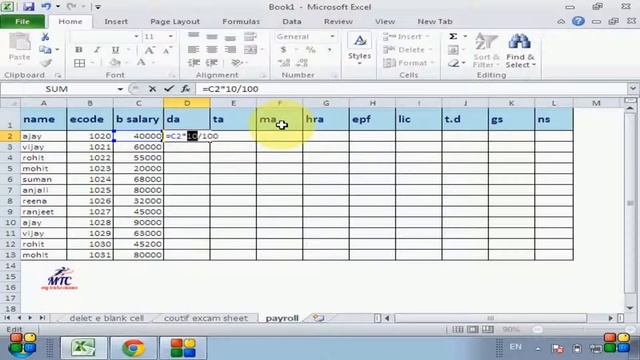Open Chrome from the taskbar
Screen dimensions: 640x360
[133, 348]
